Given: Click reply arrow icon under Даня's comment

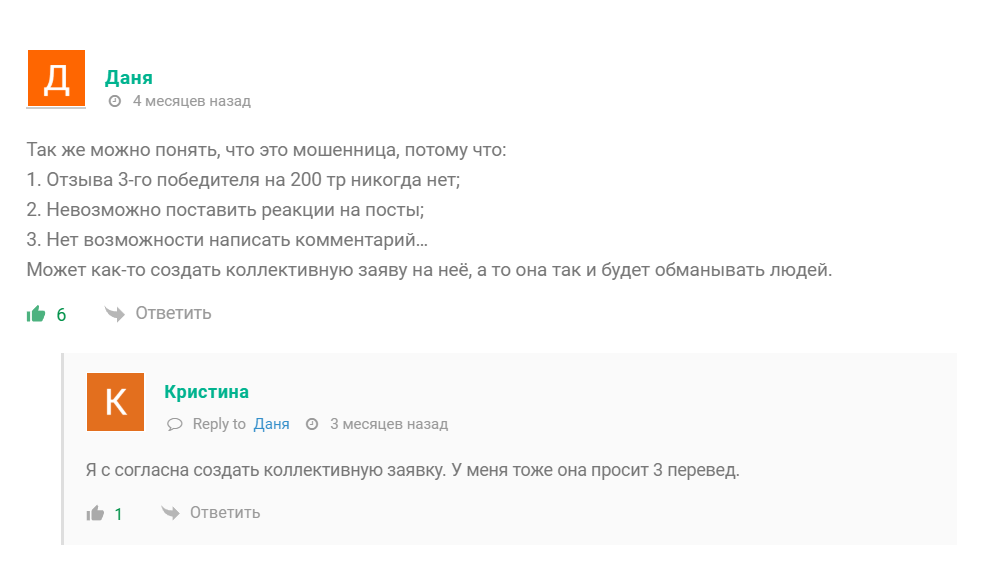Looking at the screenshot, I should 115,313.
